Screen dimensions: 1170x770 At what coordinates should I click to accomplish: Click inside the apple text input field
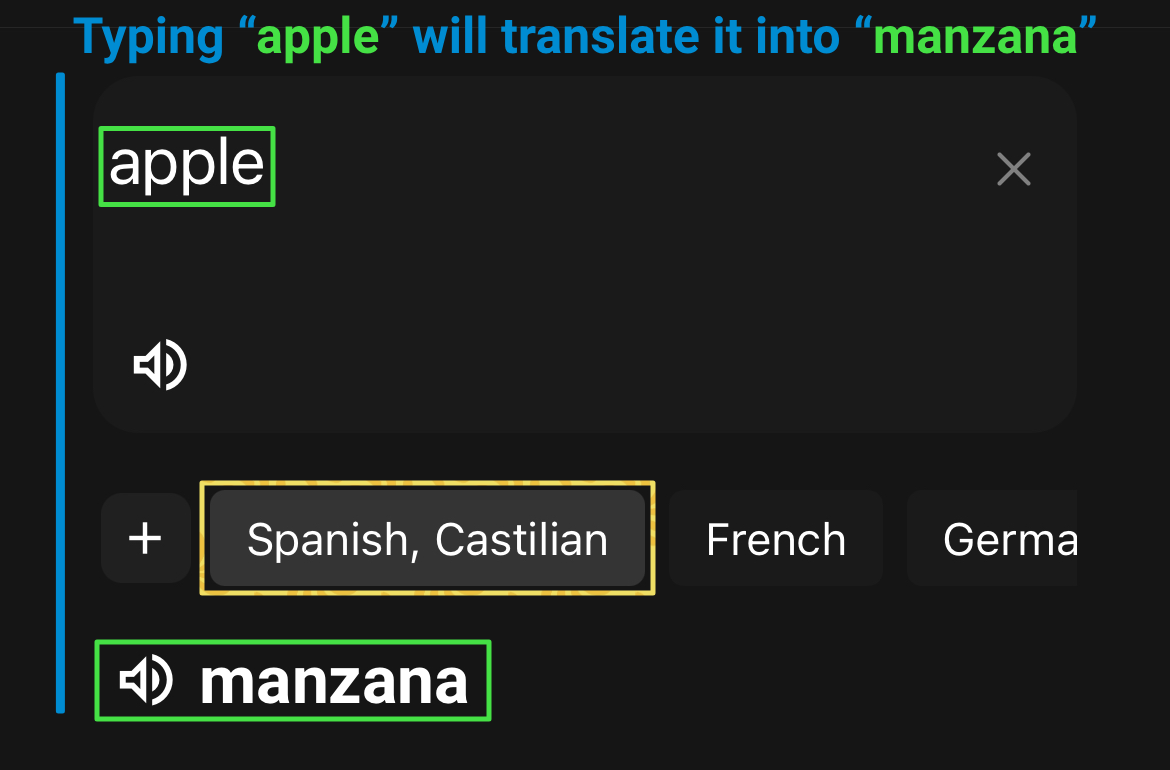pyautogui.click(x=186, y=166)
